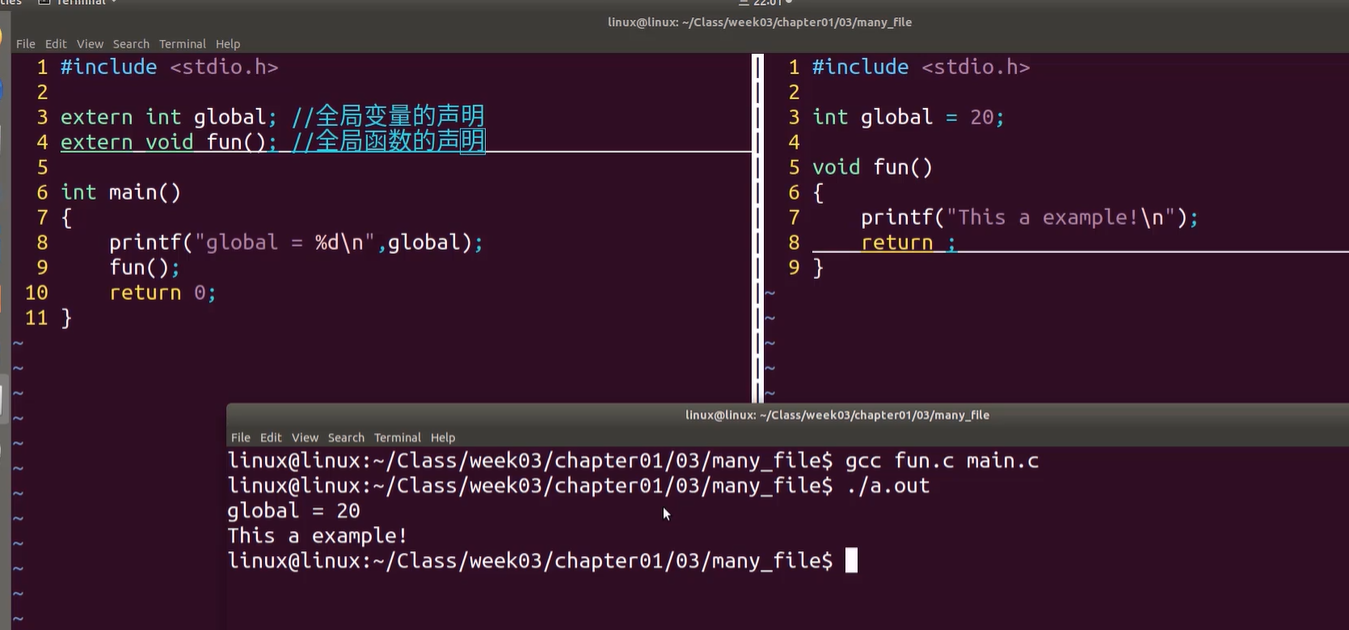The image size is (1349, 630).
Task: Click 'This a example!' output in terminal
Action: (318, 536)
